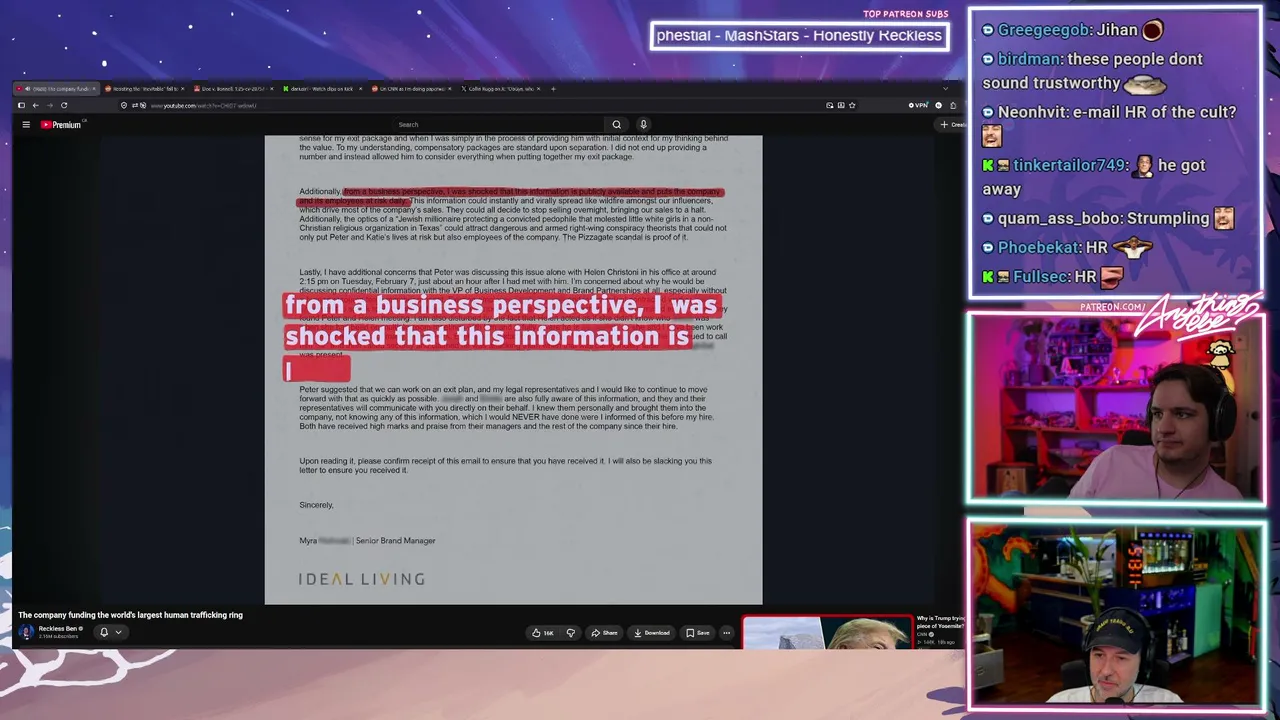This screenshot has width=1280, height=720.
Task: Click the browser back arrow
Action: click(x=35, y=105)
